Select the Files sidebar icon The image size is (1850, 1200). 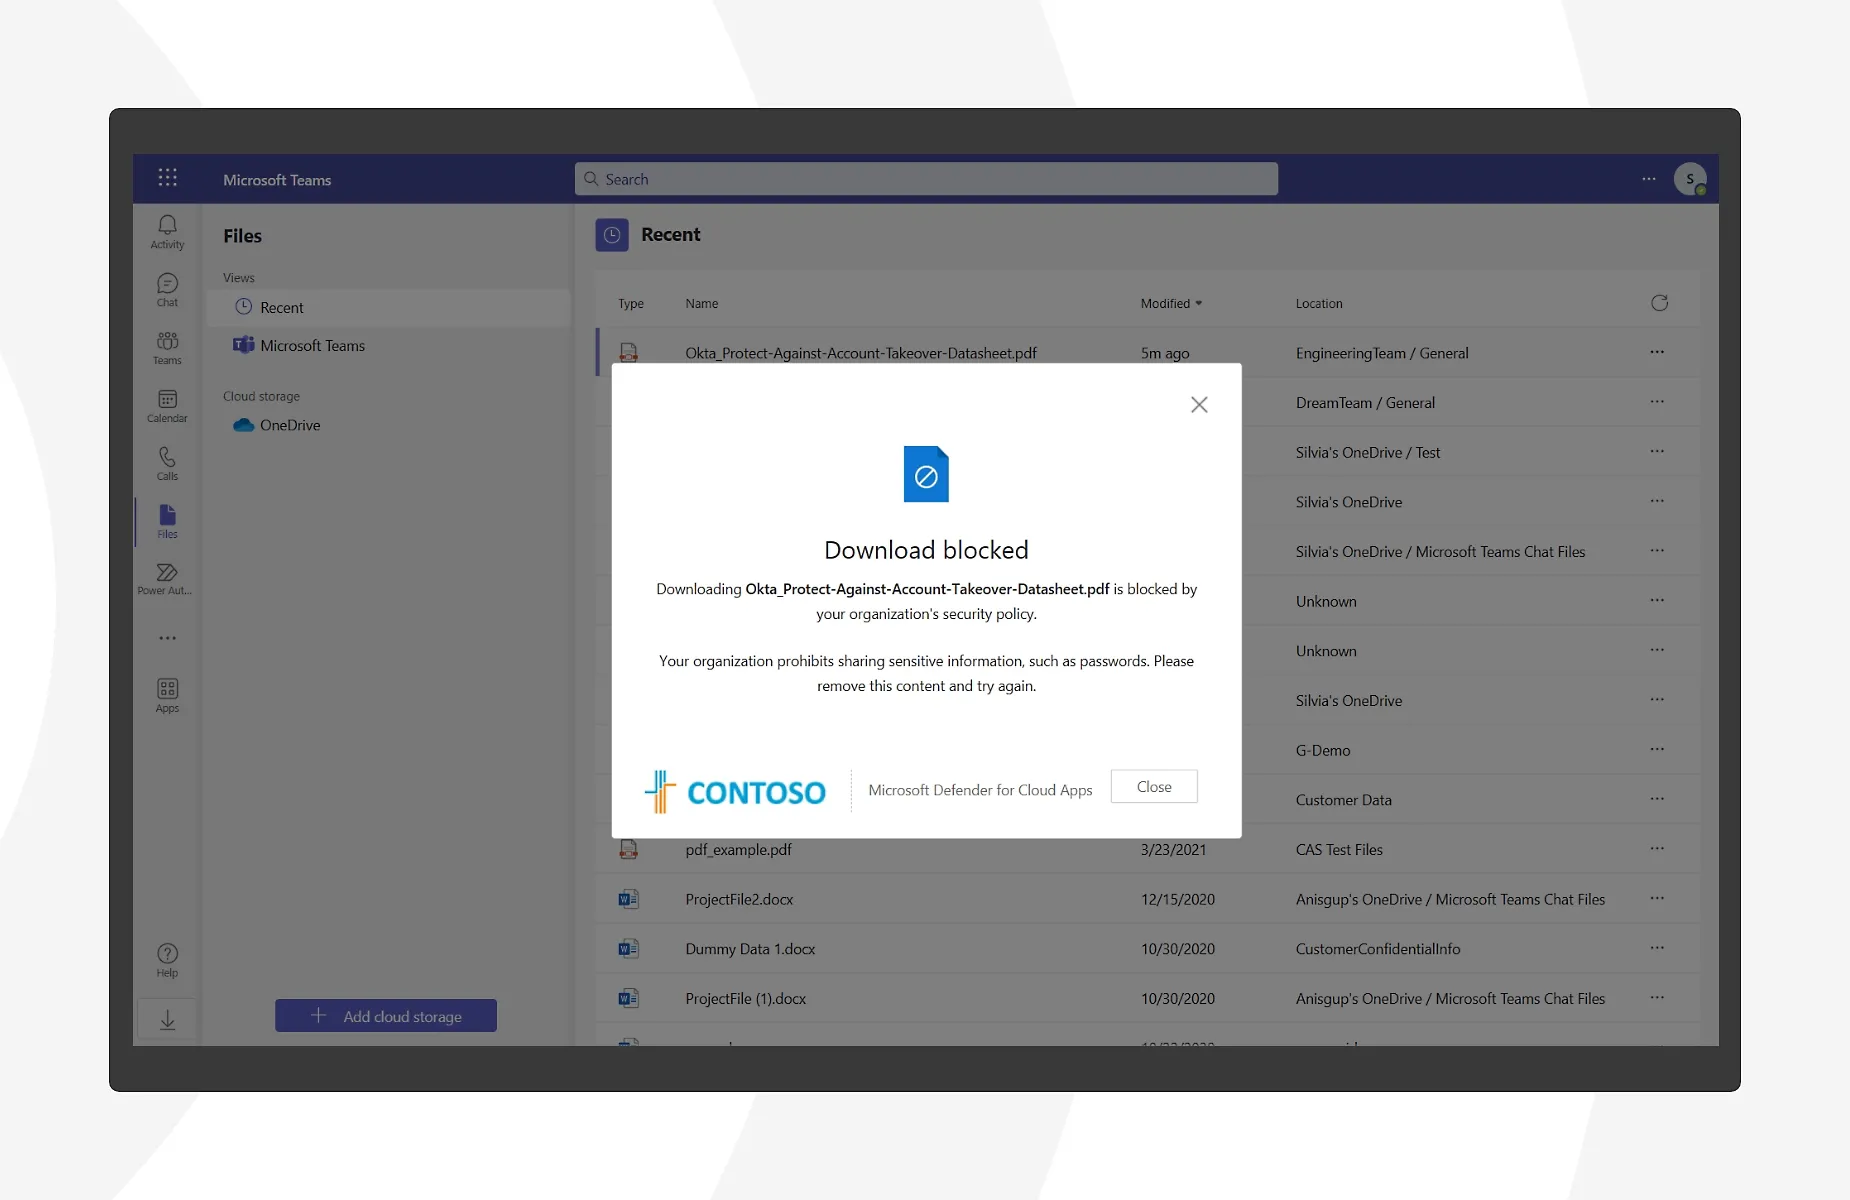(167, 522)
